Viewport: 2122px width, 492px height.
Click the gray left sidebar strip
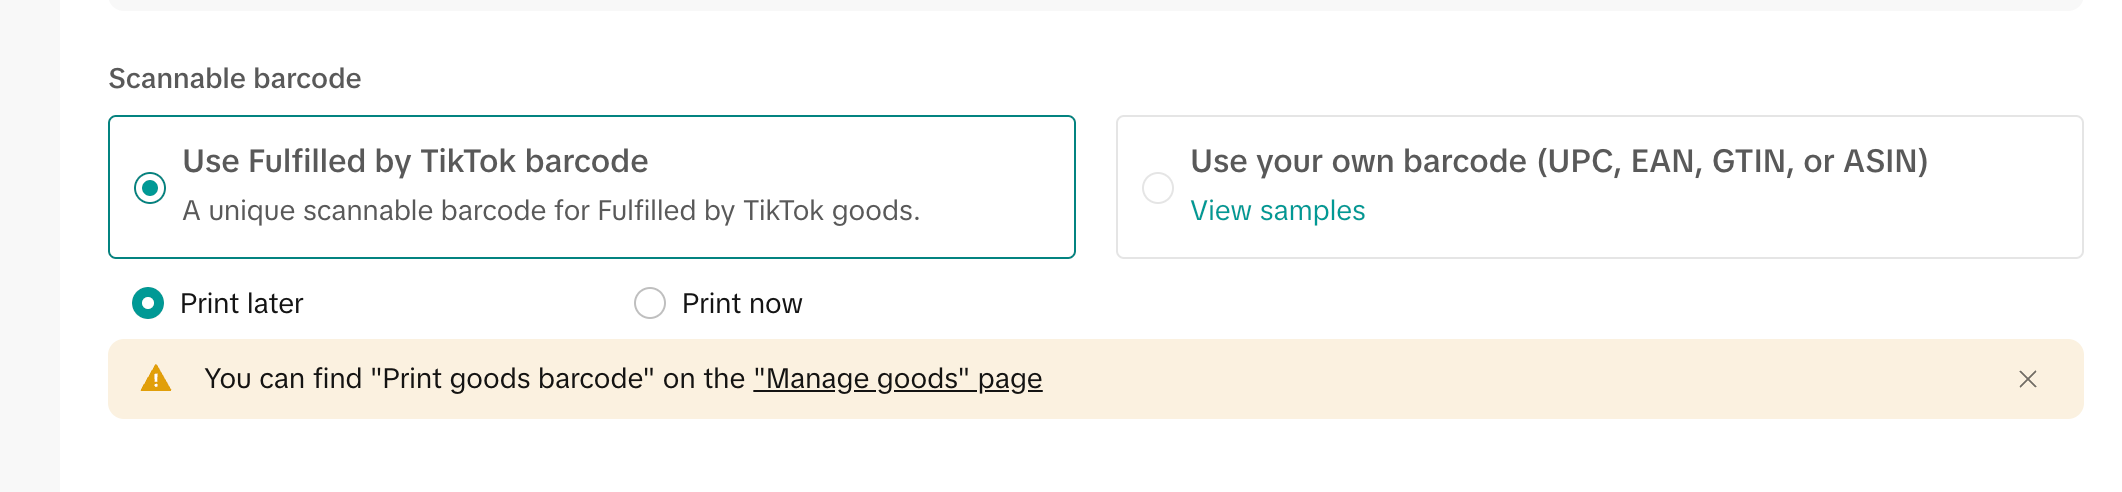click(30, 250)
